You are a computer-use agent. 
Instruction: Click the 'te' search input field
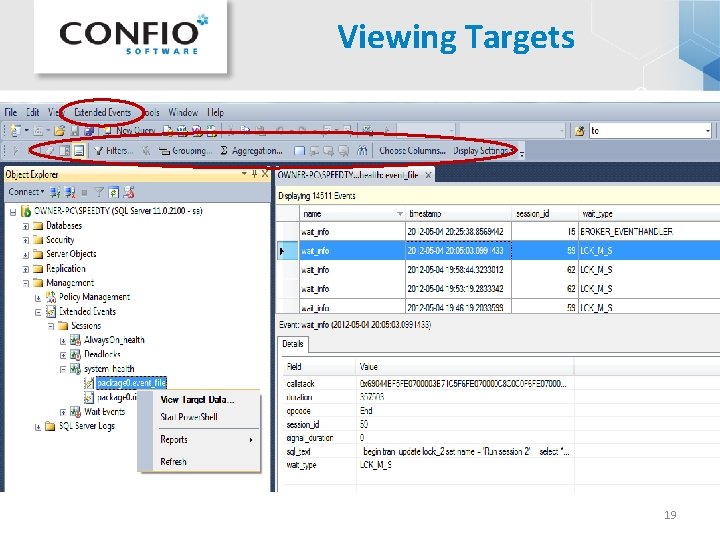tap(646, 131)
